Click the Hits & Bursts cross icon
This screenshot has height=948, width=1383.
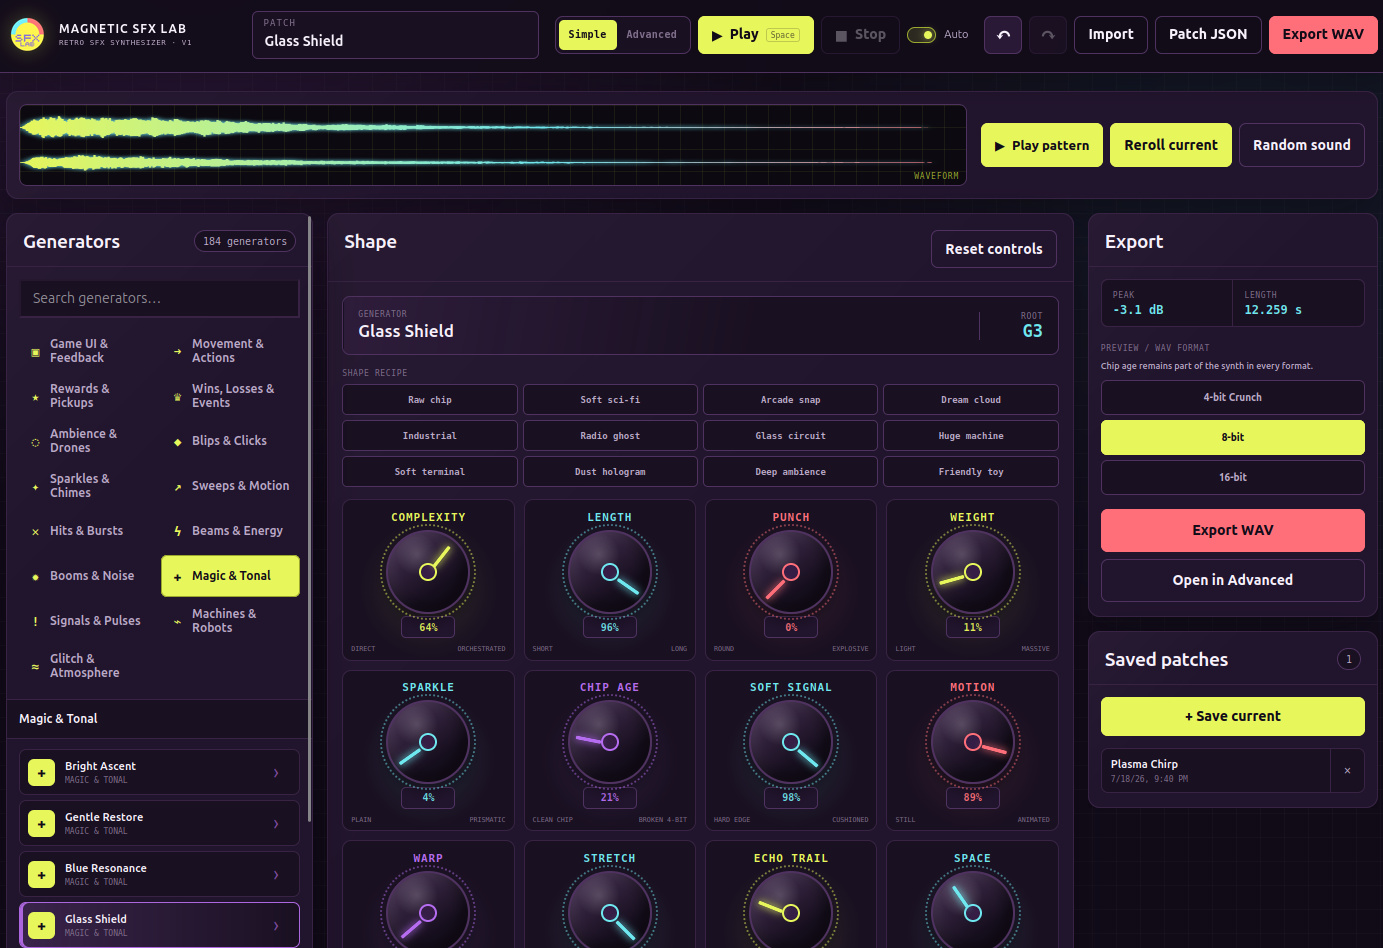click(35, 532)
